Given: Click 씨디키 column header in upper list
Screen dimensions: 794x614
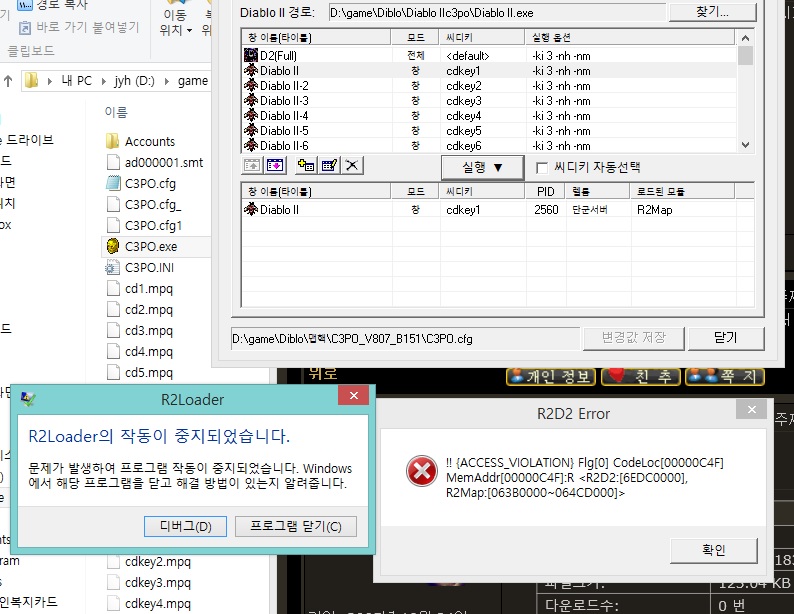Looking at the screenshot, I should (x=482, y=37).
